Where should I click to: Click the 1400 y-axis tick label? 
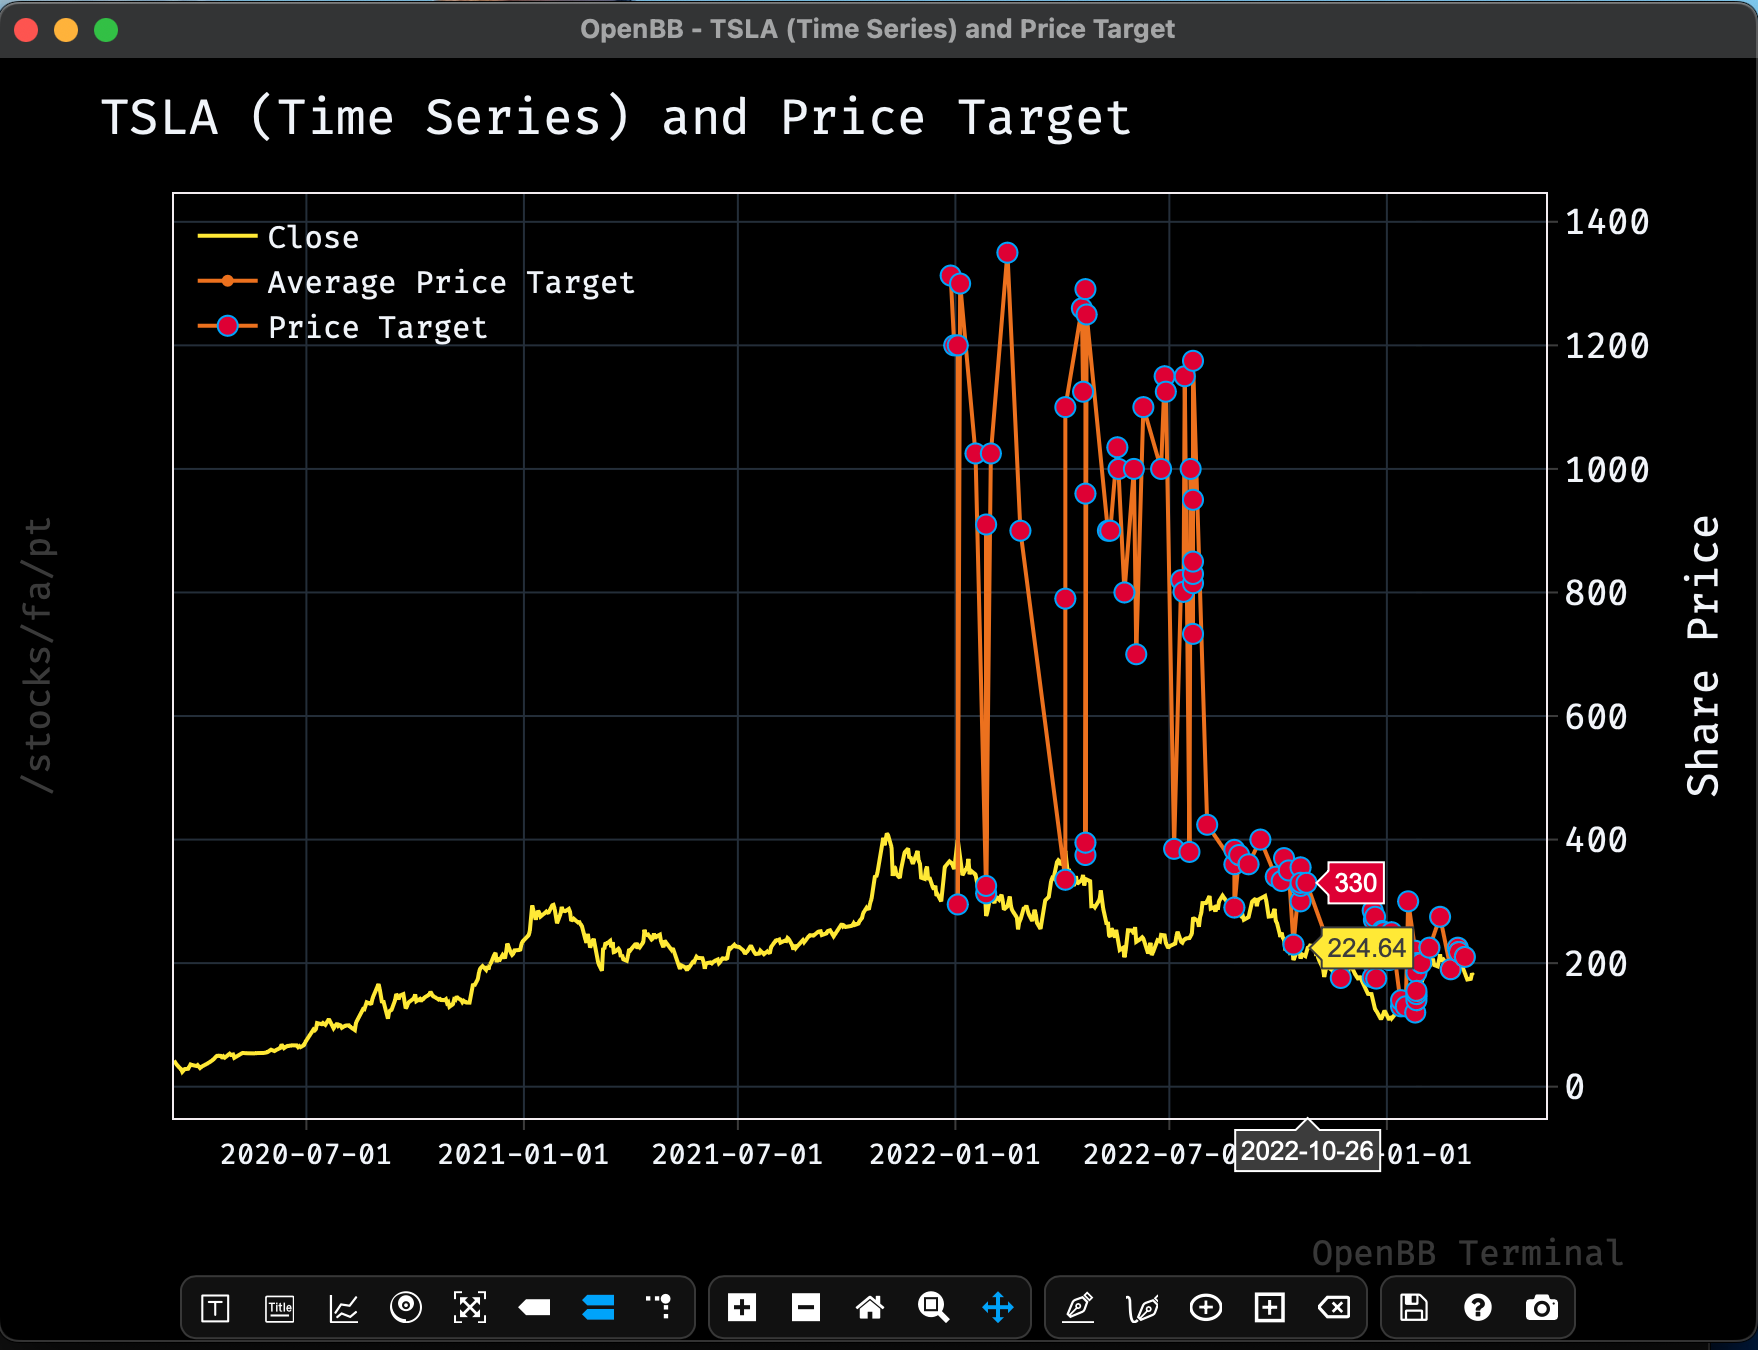point(1607,222)
